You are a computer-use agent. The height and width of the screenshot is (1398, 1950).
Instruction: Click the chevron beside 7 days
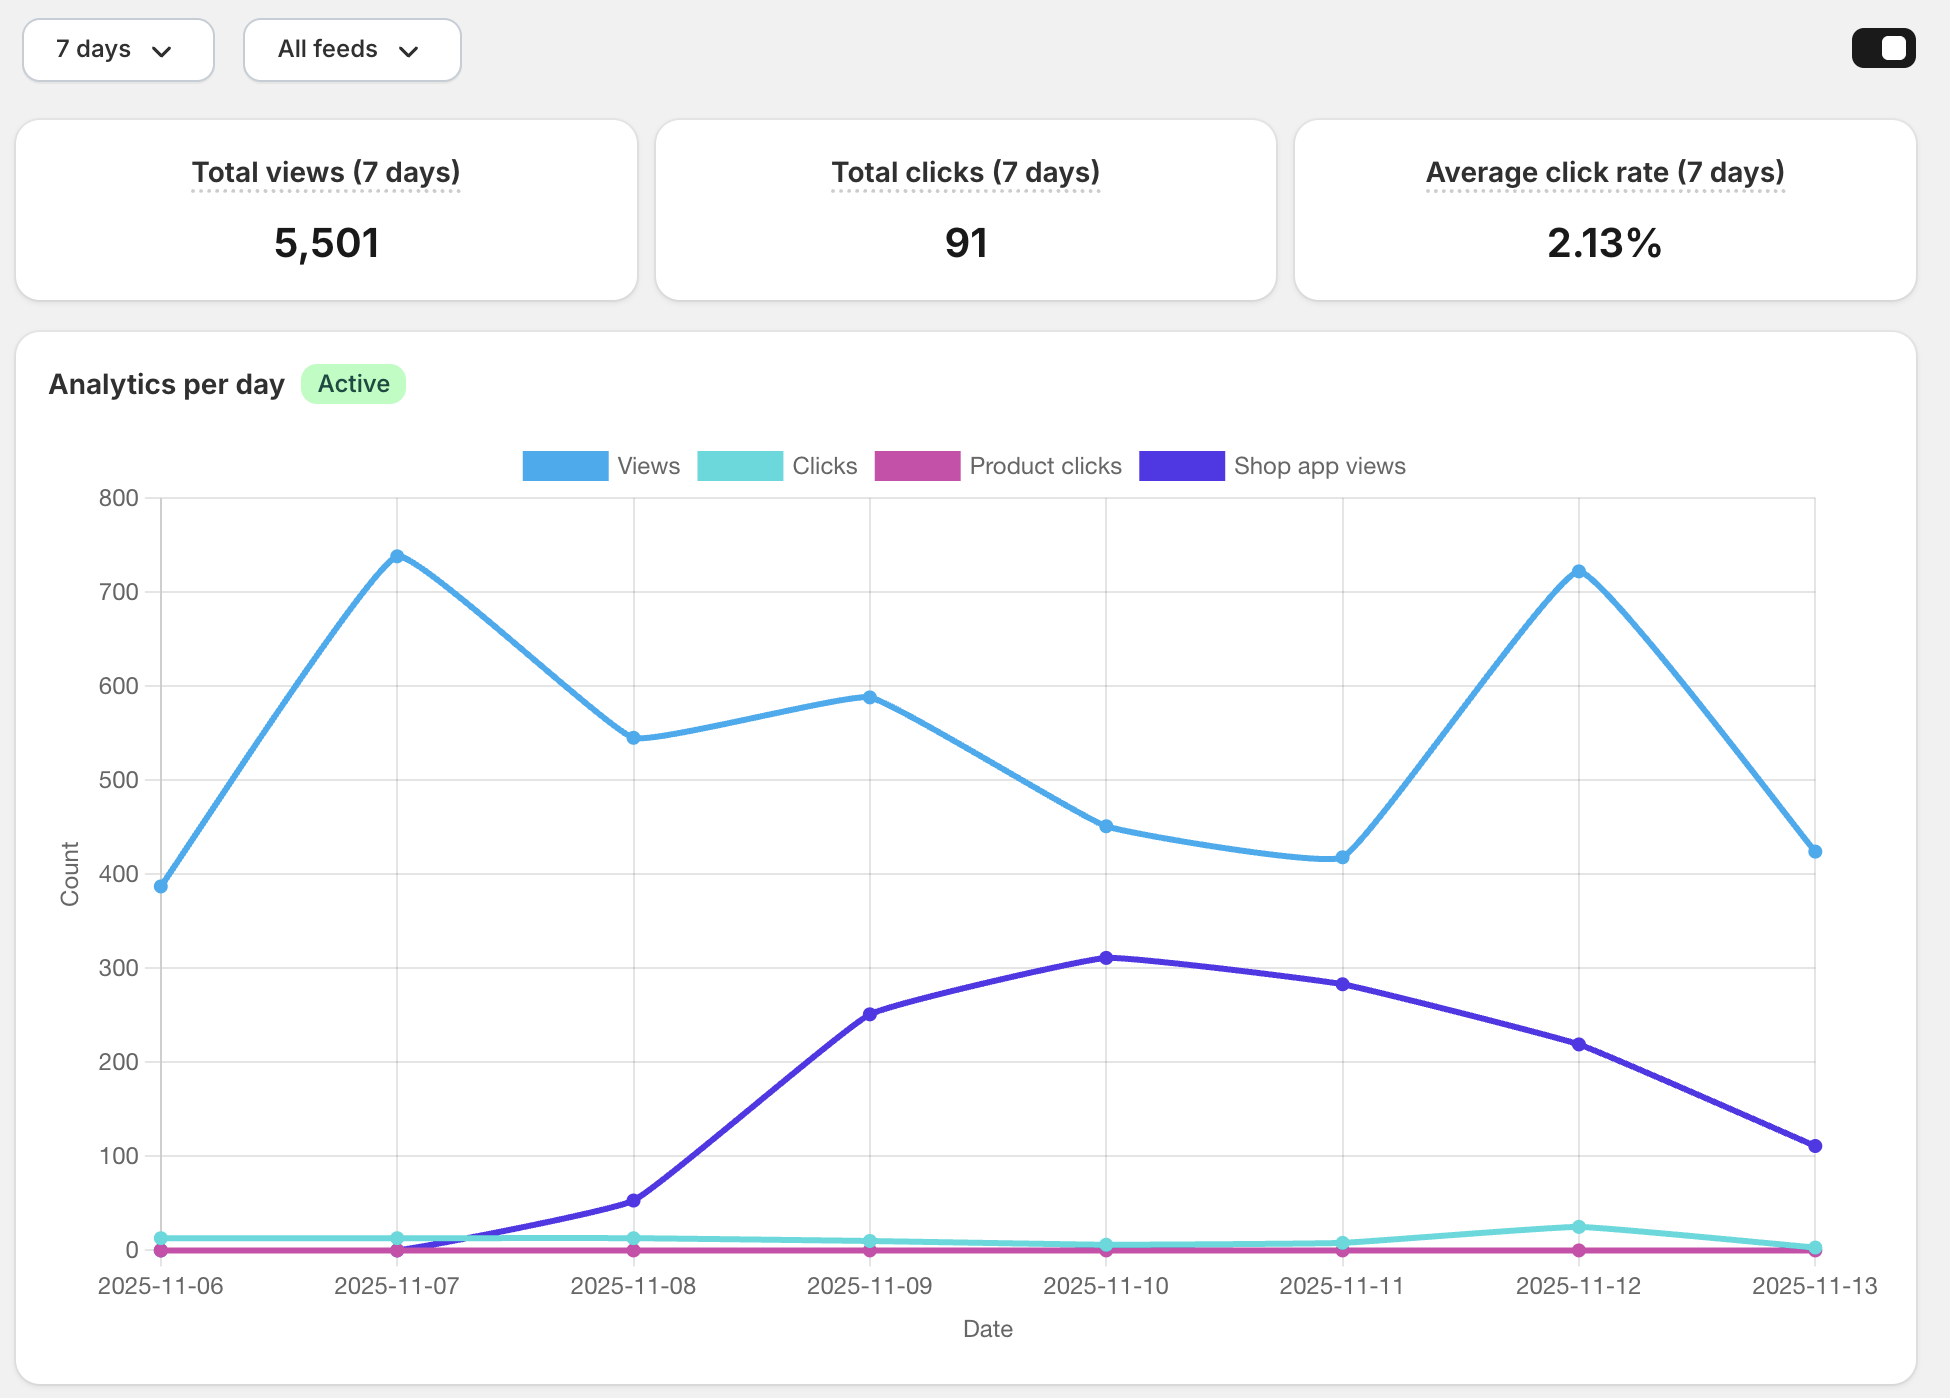pyautogui.click(x=162, y=51)
